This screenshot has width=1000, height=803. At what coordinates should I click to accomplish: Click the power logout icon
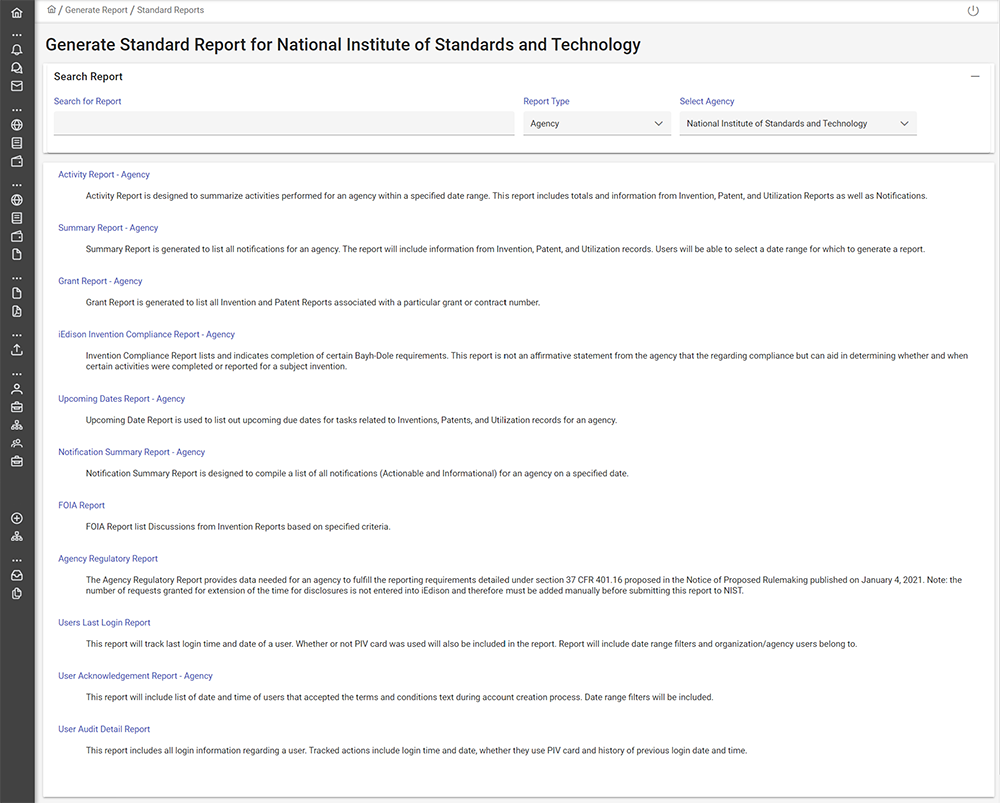coord(973,11)
